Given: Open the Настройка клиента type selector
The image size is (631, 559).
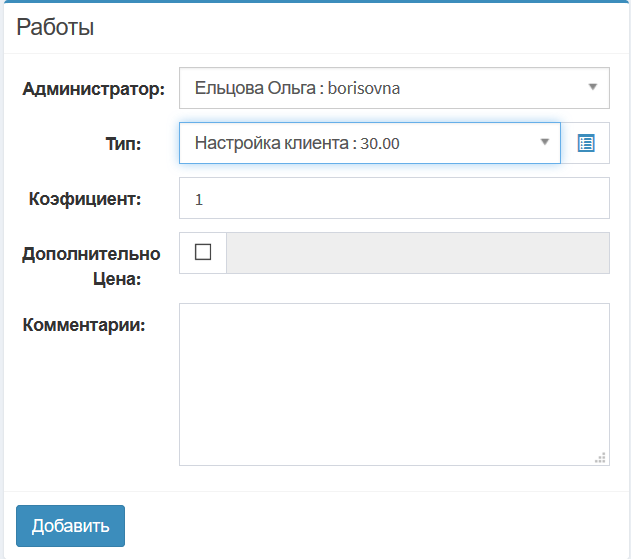Looking at the screenshot, I should [370, 143].
